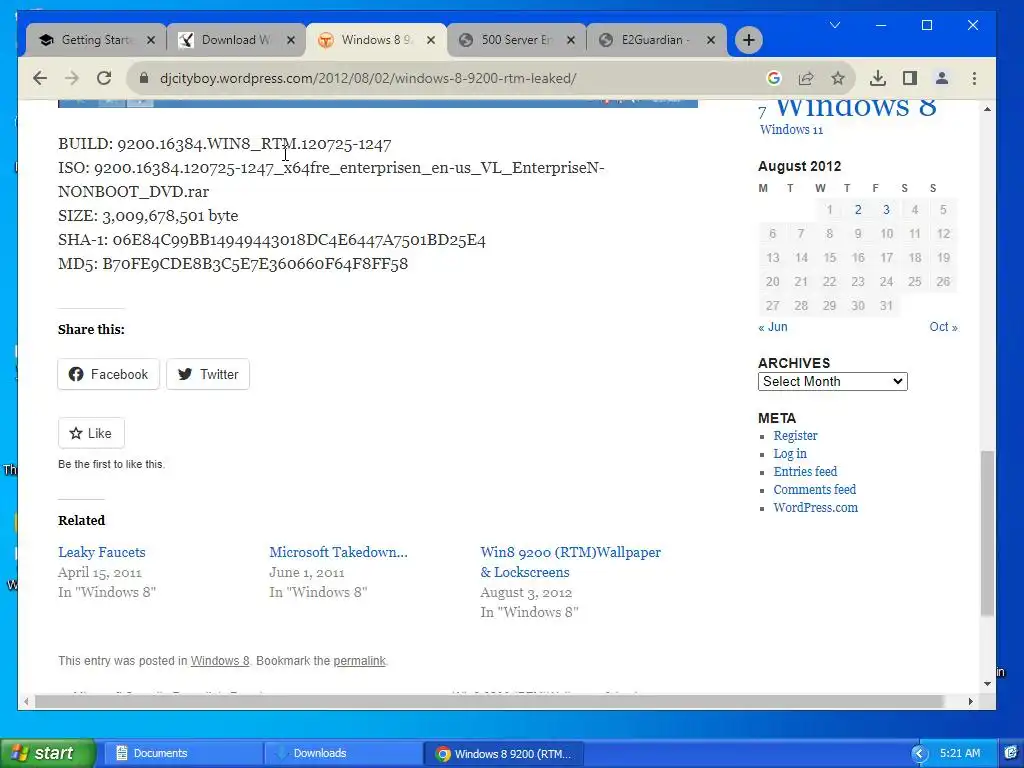
Task: Click the 5:21 AM taskbar clock
Action: point(960,753)
